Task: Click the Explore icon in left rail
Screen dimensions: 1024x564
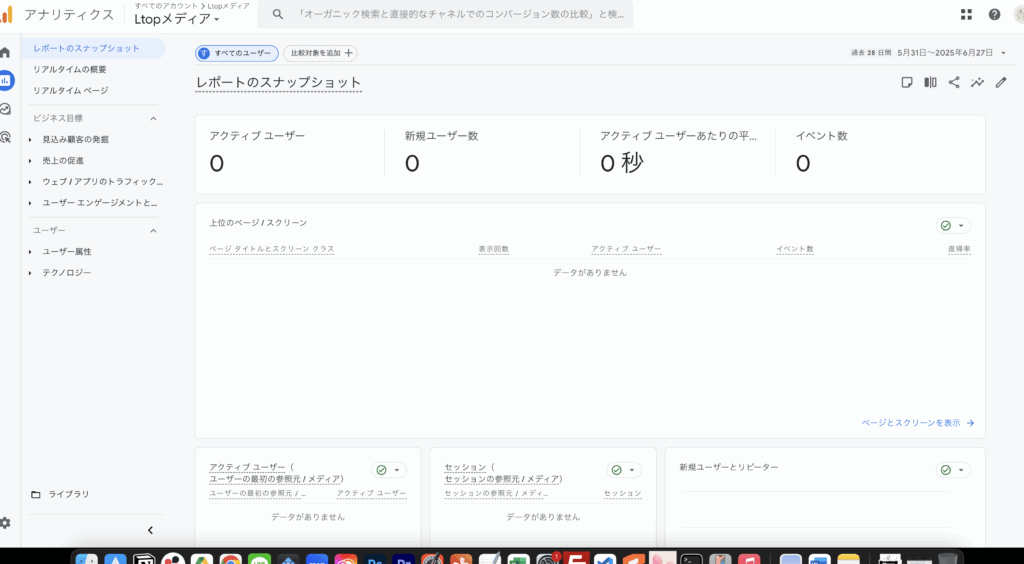Action: (5, 109)
